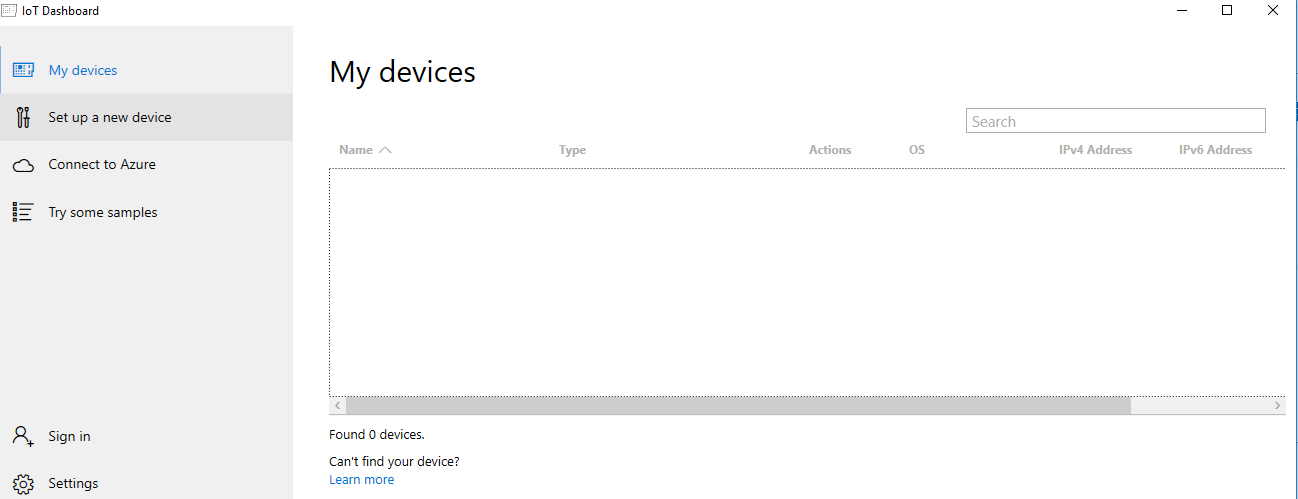This screenshot has width=1298, height=499.
Task: Click the Settings gear icon
Action: point(23,484)
